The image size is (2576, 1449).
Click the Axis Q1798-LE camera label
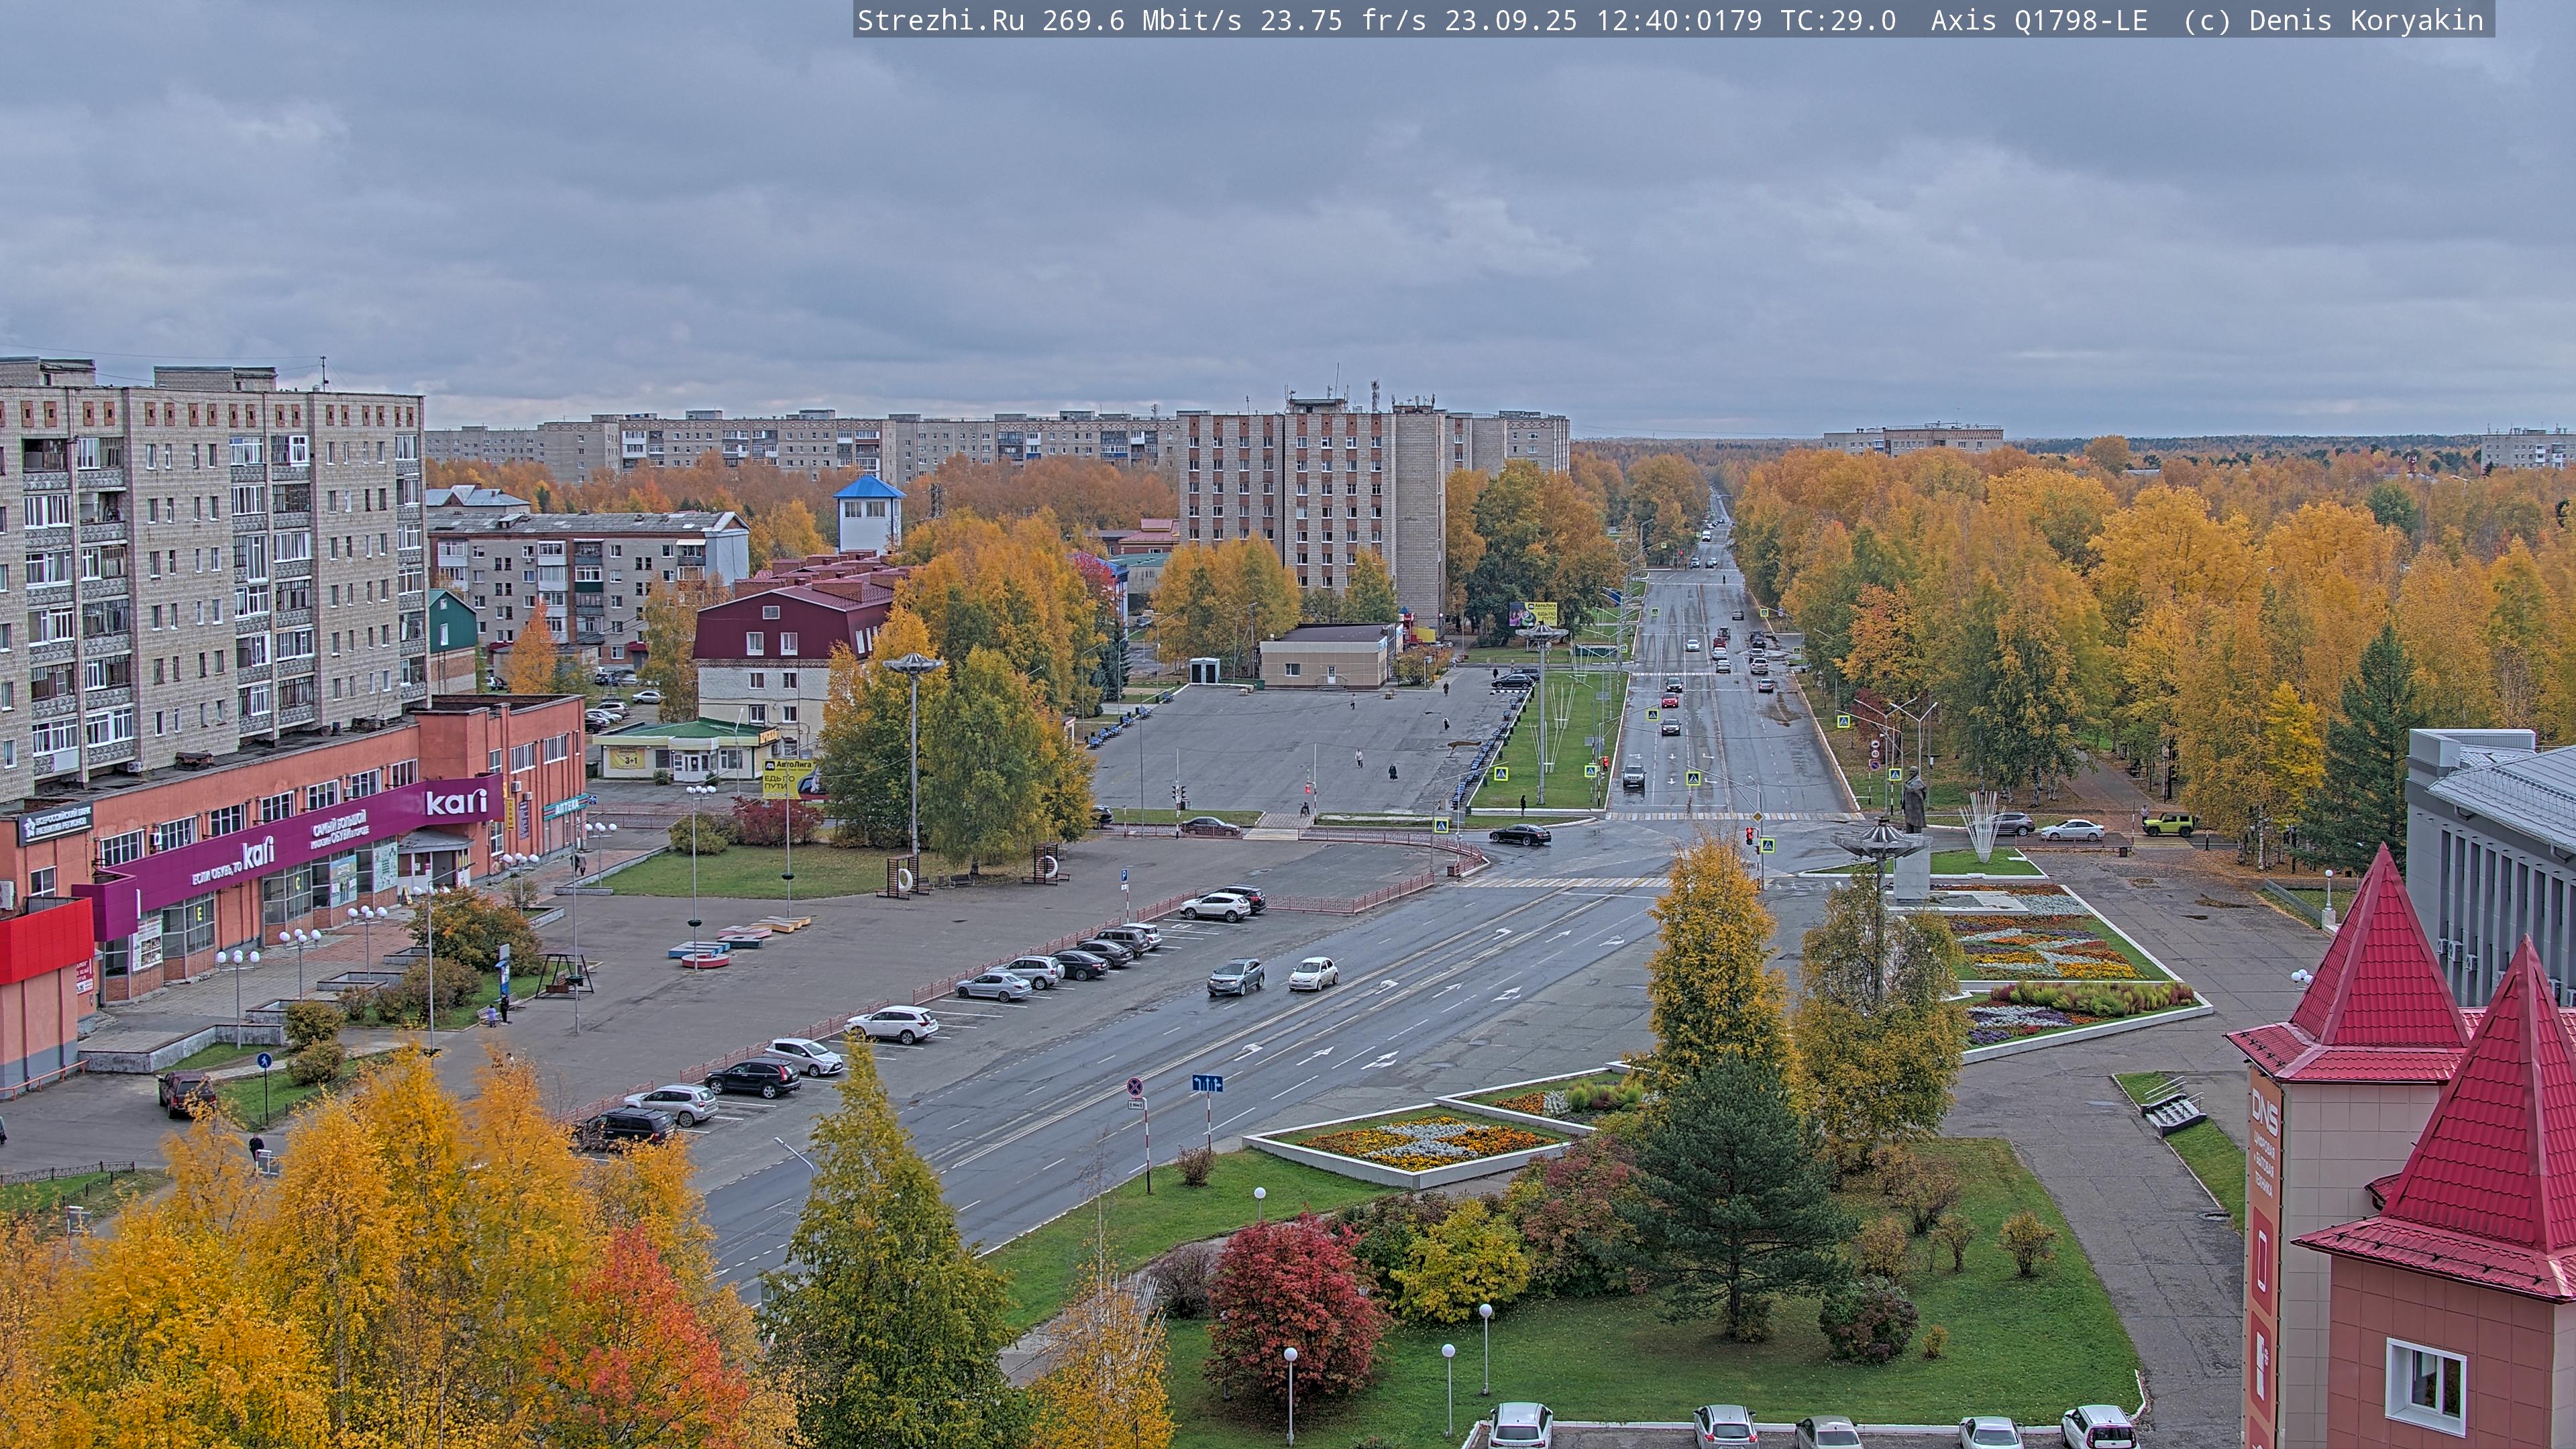[2038, 20]
